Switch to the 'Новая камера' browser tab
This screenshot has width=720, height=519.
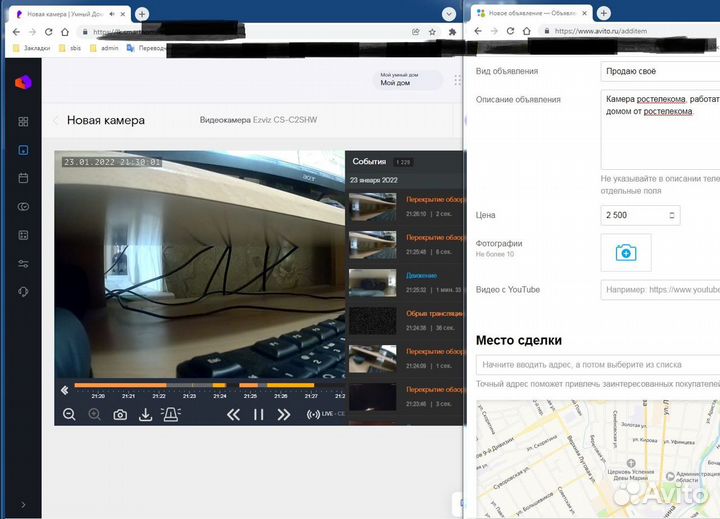[x=66, y=14]
